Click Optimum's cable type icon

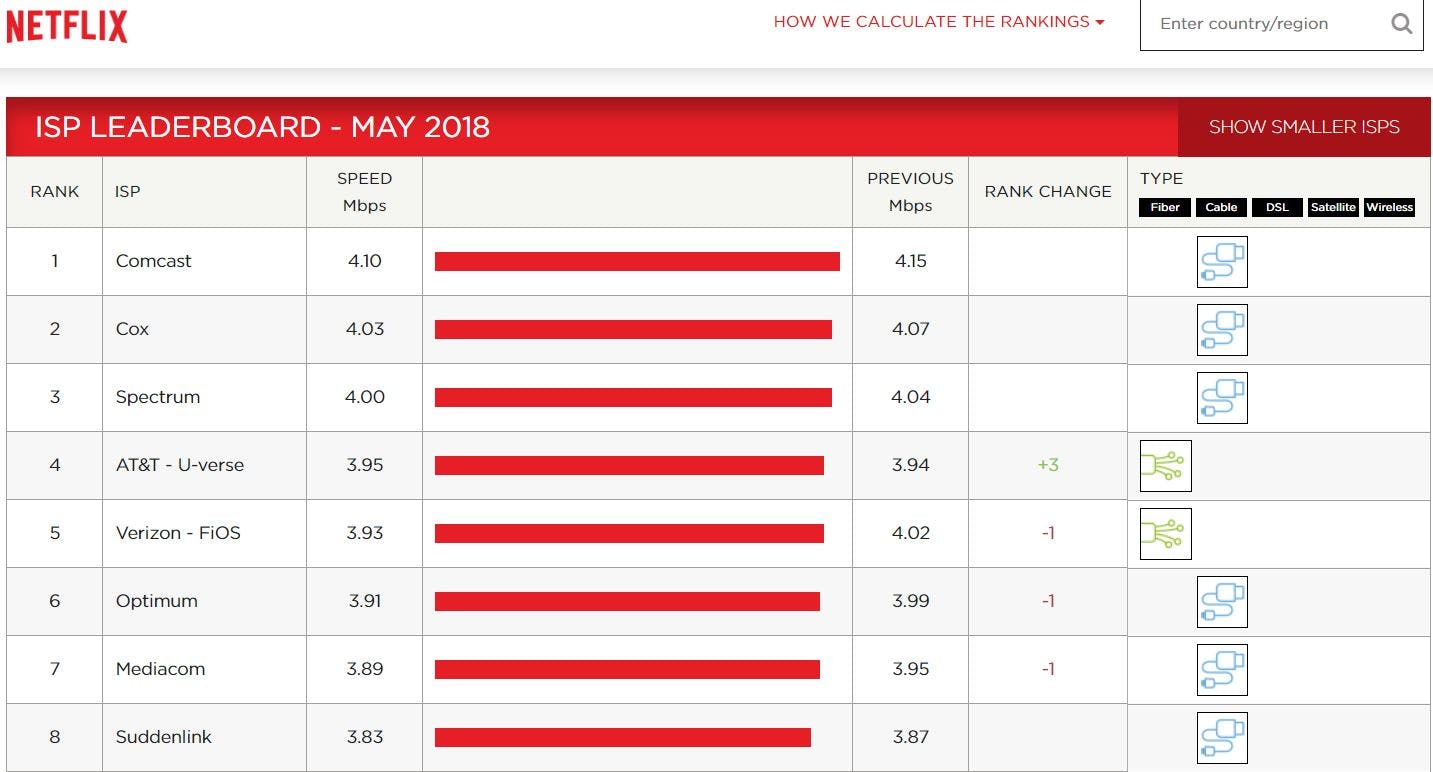(x=1222, y=602)
